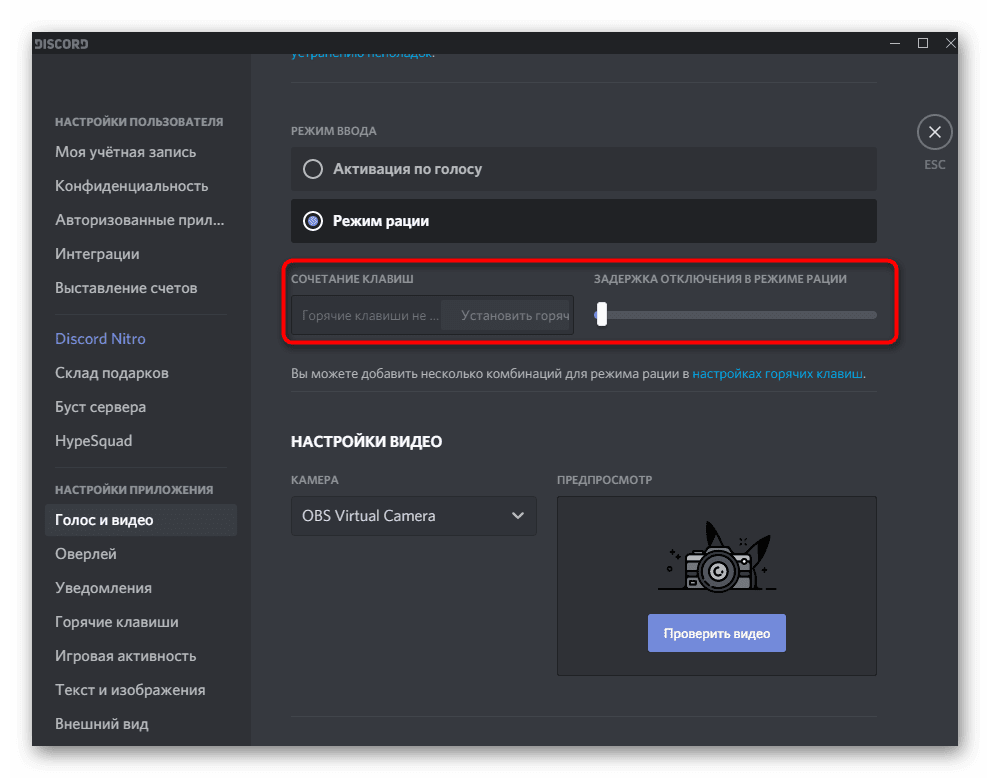Click the ПРЕДПРОСМОТР label
This screenshot has width=990, height=778.
click(604, 480)
